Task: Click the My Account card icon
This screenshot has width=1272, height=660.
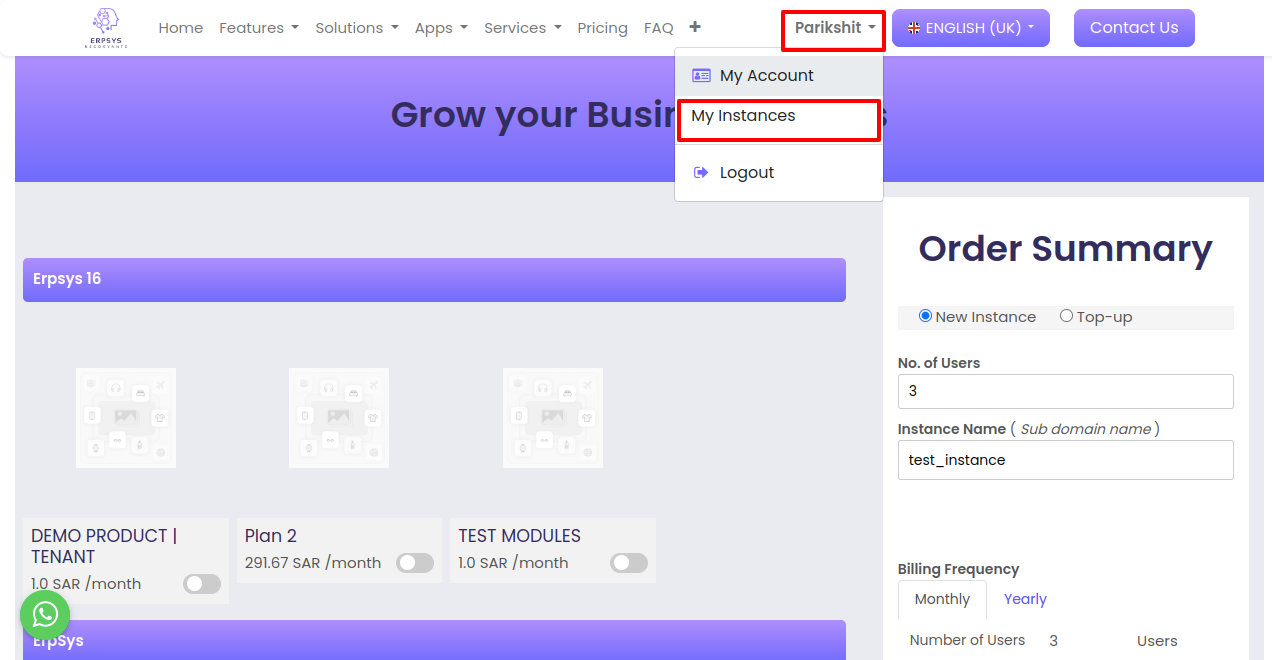Action: pos(701,76)
